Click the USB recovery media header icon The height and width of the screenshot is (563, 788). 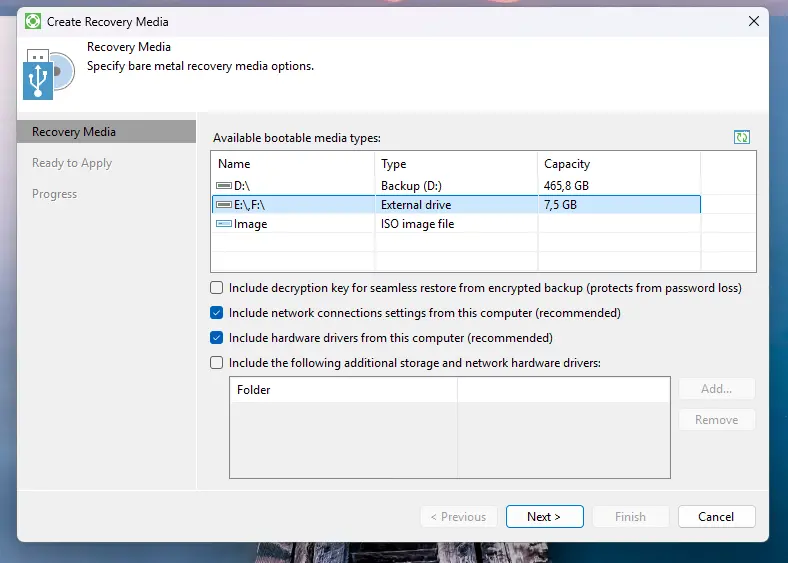tap(48, 74)
